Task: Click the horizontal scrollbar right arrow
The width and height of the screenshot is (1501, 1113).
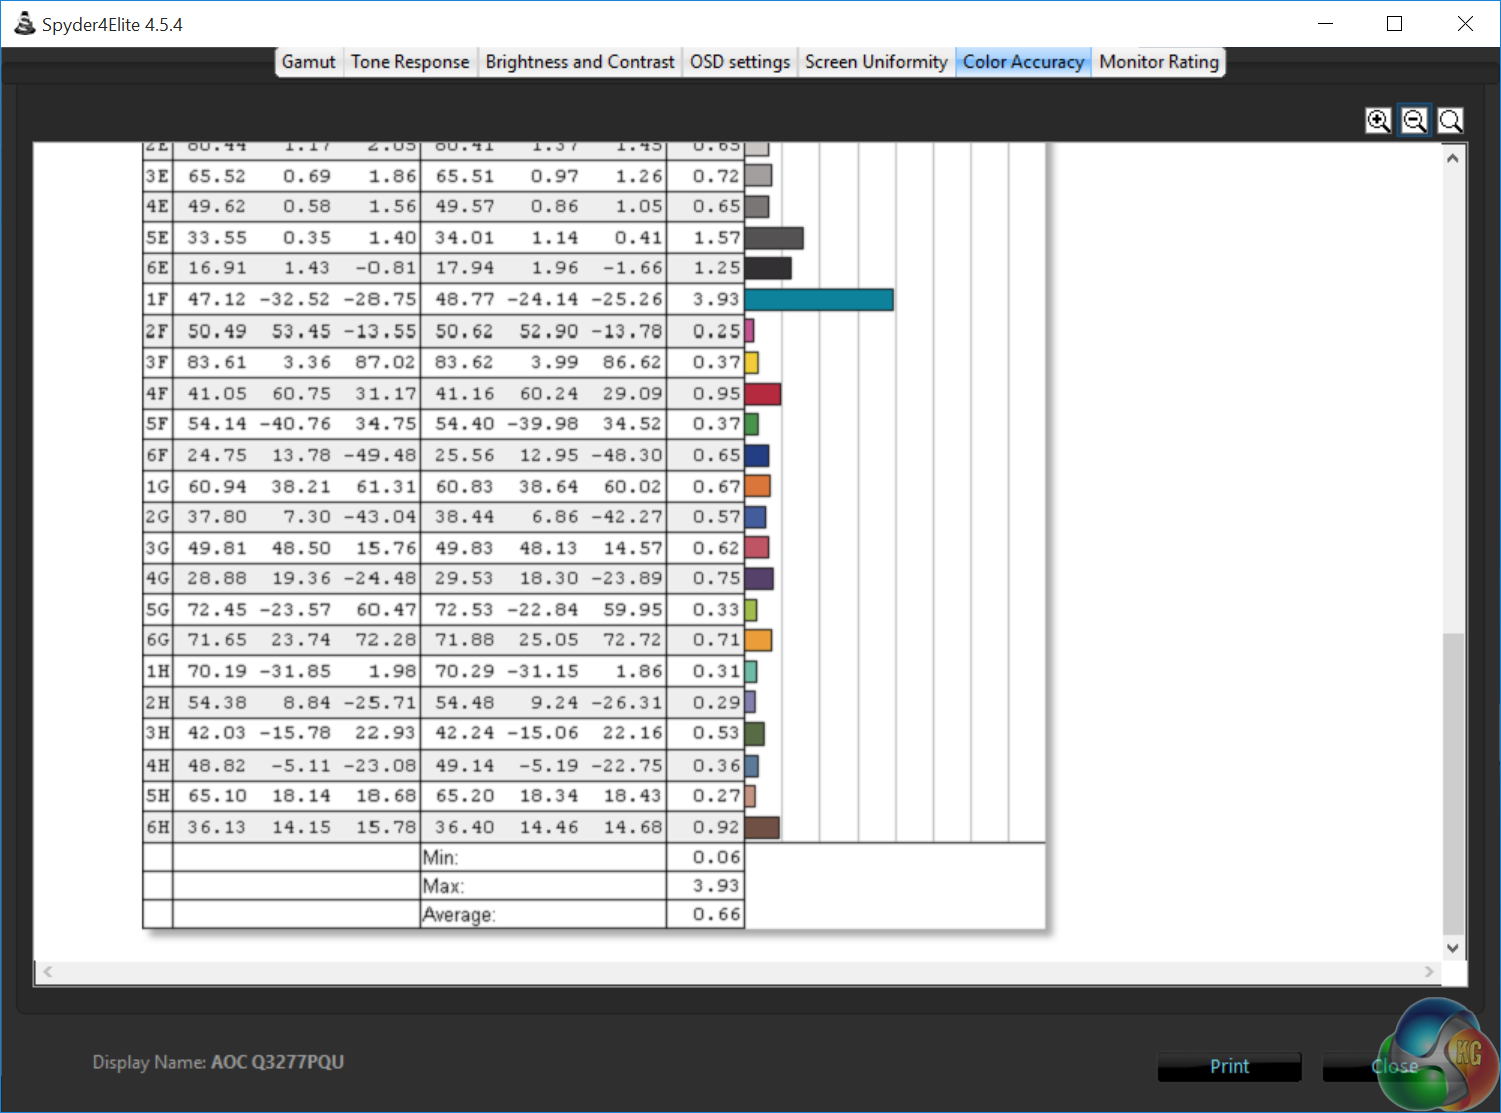Action: click(1429, 972)
